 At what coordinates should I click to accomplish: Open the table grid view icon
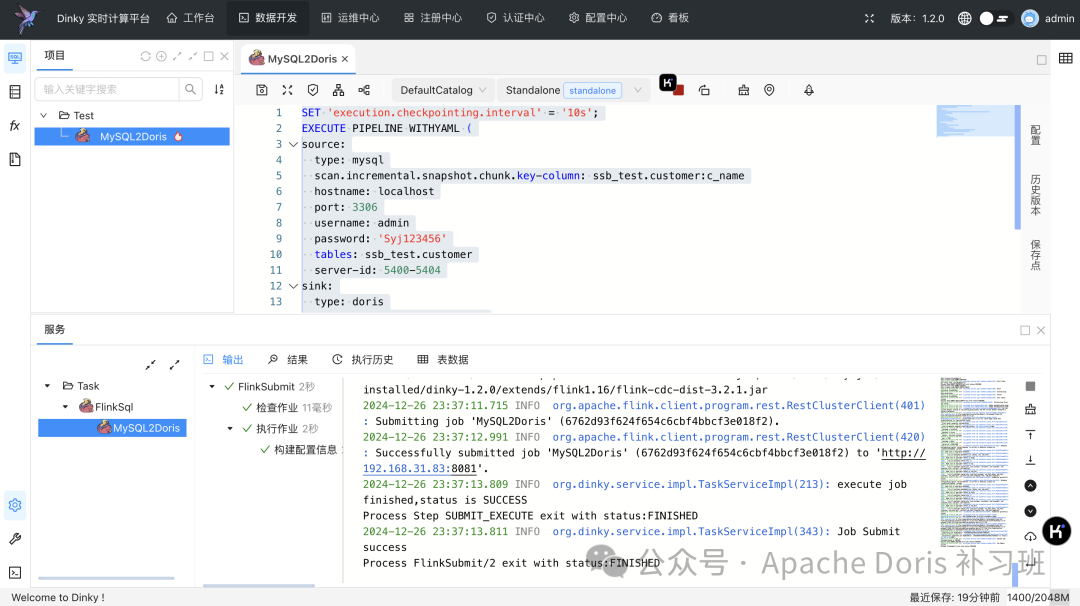(1066, 59)
